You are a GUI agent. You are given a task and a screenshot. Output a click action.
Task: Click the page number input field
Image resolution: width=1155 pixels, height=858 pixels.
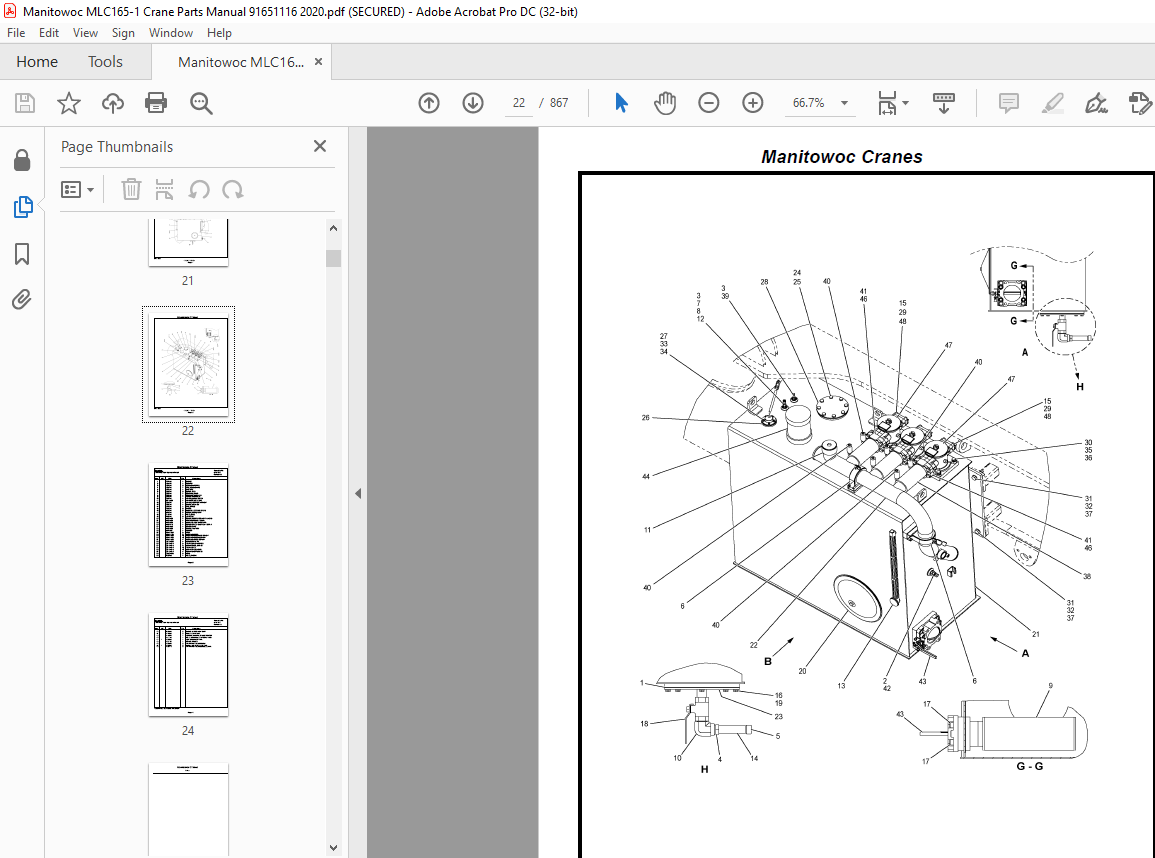coord(519,103)
